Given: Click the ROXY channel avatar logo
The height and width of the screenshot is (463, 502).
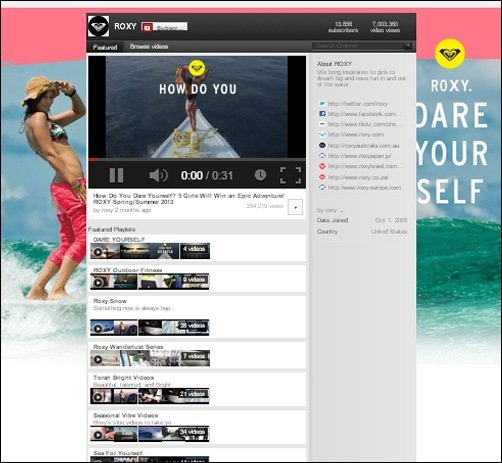Looking at the screenshot, I should tap(98, 26).
